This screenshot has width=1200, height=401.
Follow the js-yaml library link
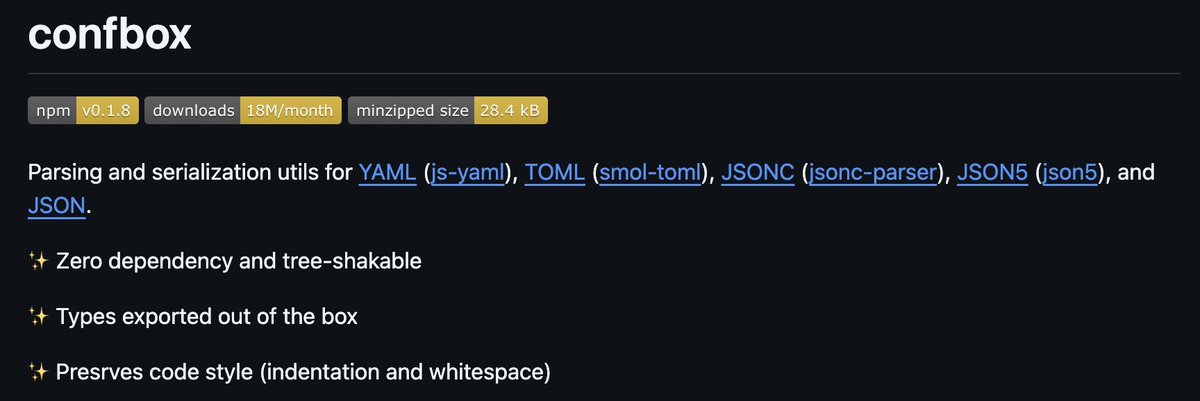point(467,173)
